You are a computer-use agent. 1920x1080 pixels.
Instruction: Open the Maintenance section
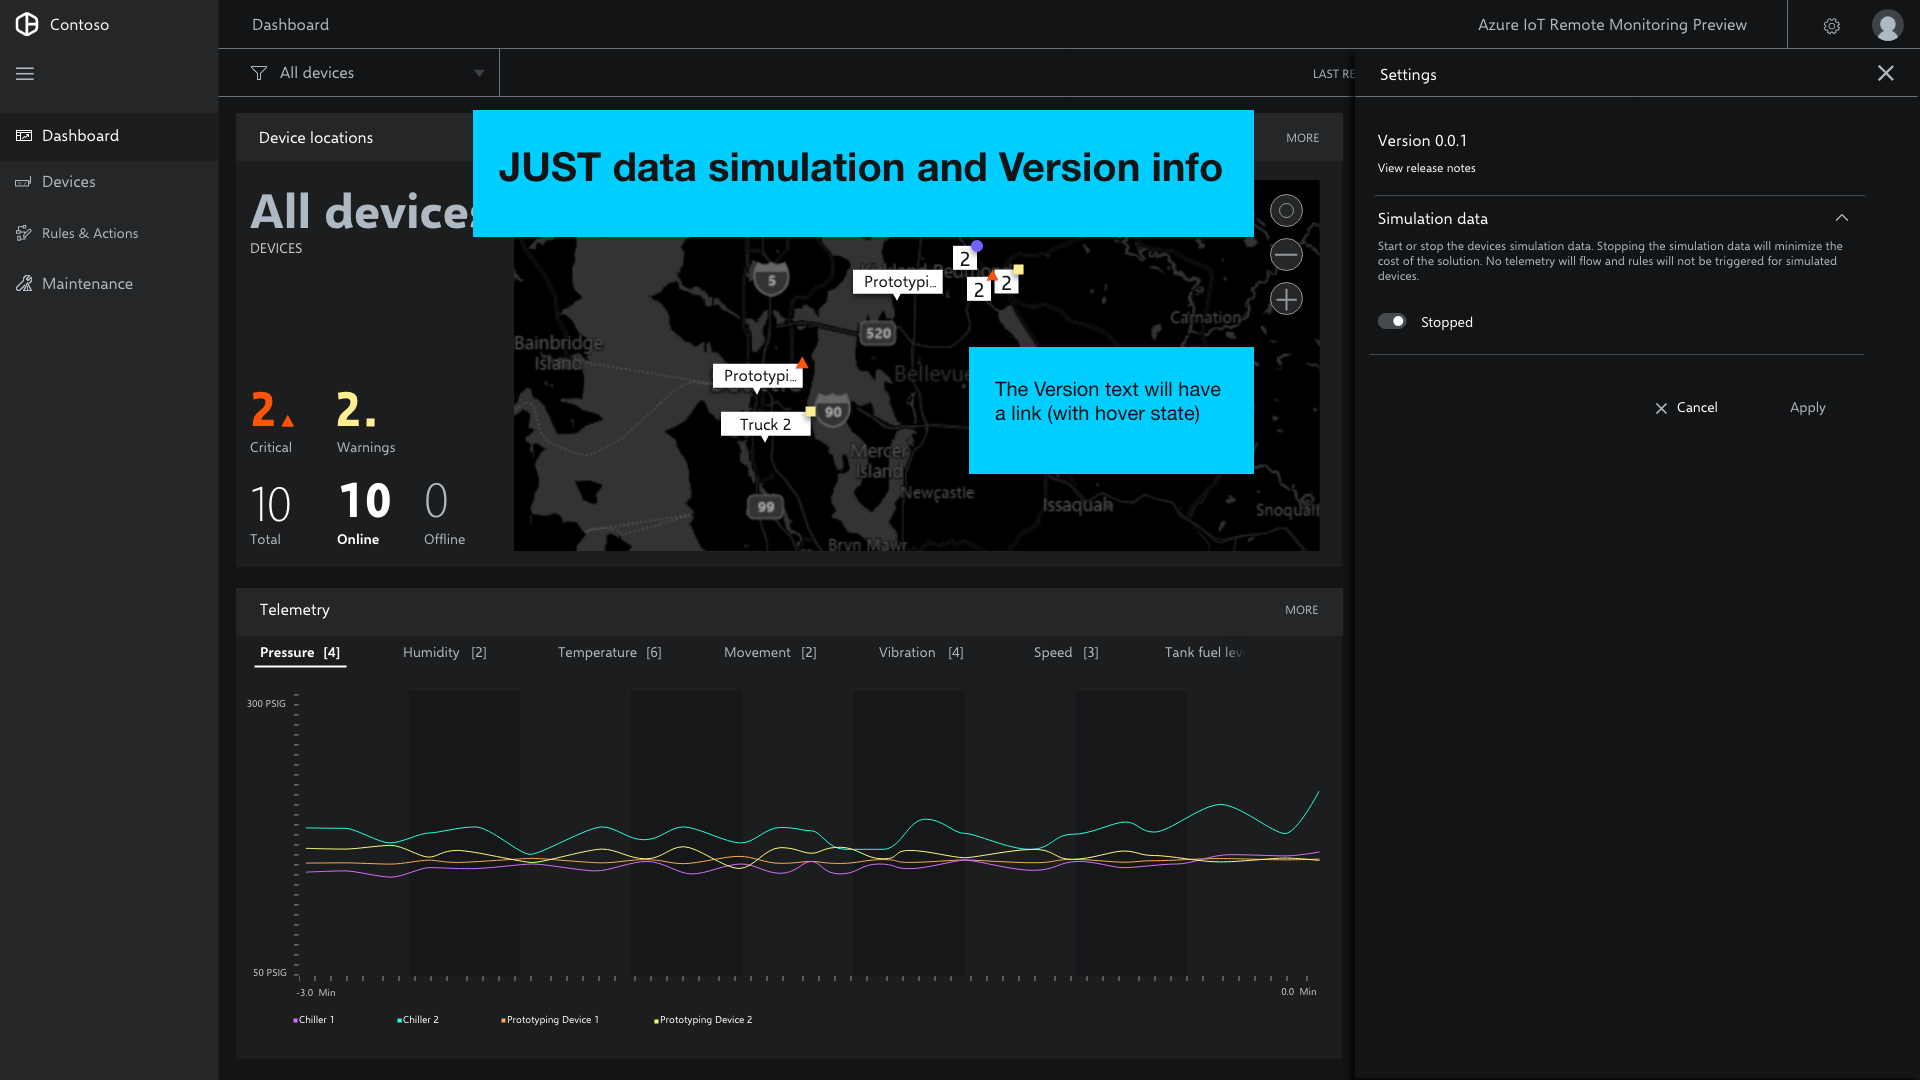86,283
